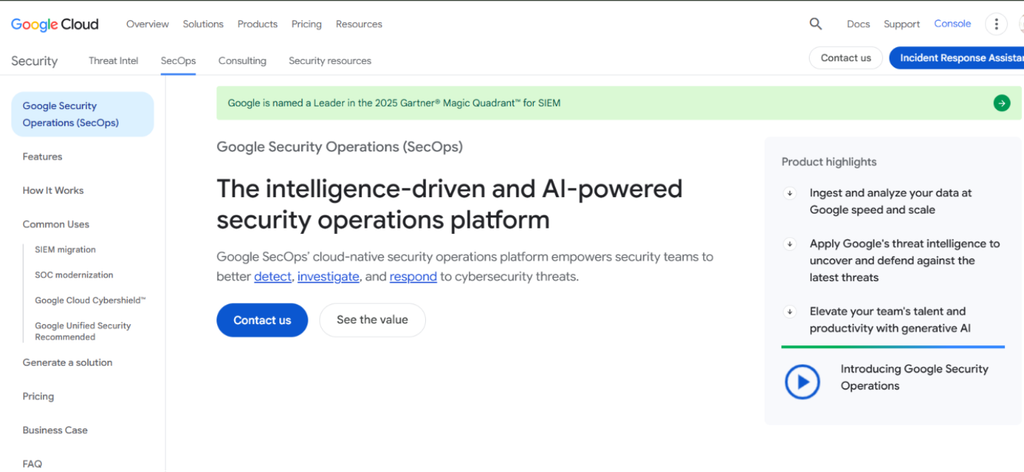Jump to Pricing in the left sidebar
The width and height of the screenshot is (1024, 472).
pyautogui.click(x=38, y=396)
